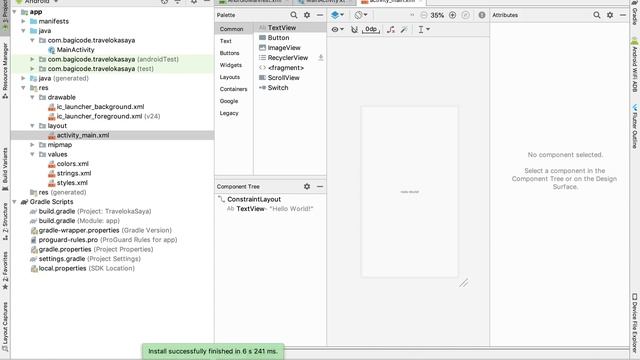Set default margins 0dp

(x=371, y=29)
